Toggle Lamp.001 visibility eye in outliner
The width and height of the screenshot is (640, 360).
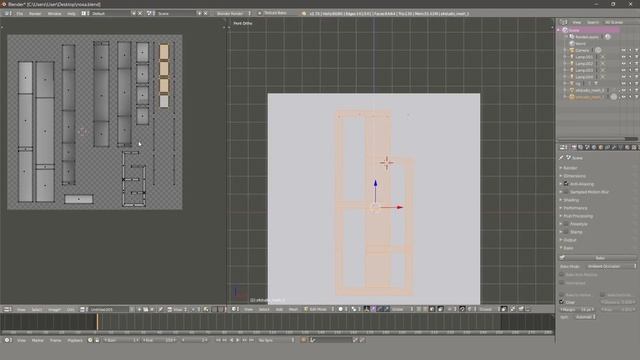click(x=623, y=57)
